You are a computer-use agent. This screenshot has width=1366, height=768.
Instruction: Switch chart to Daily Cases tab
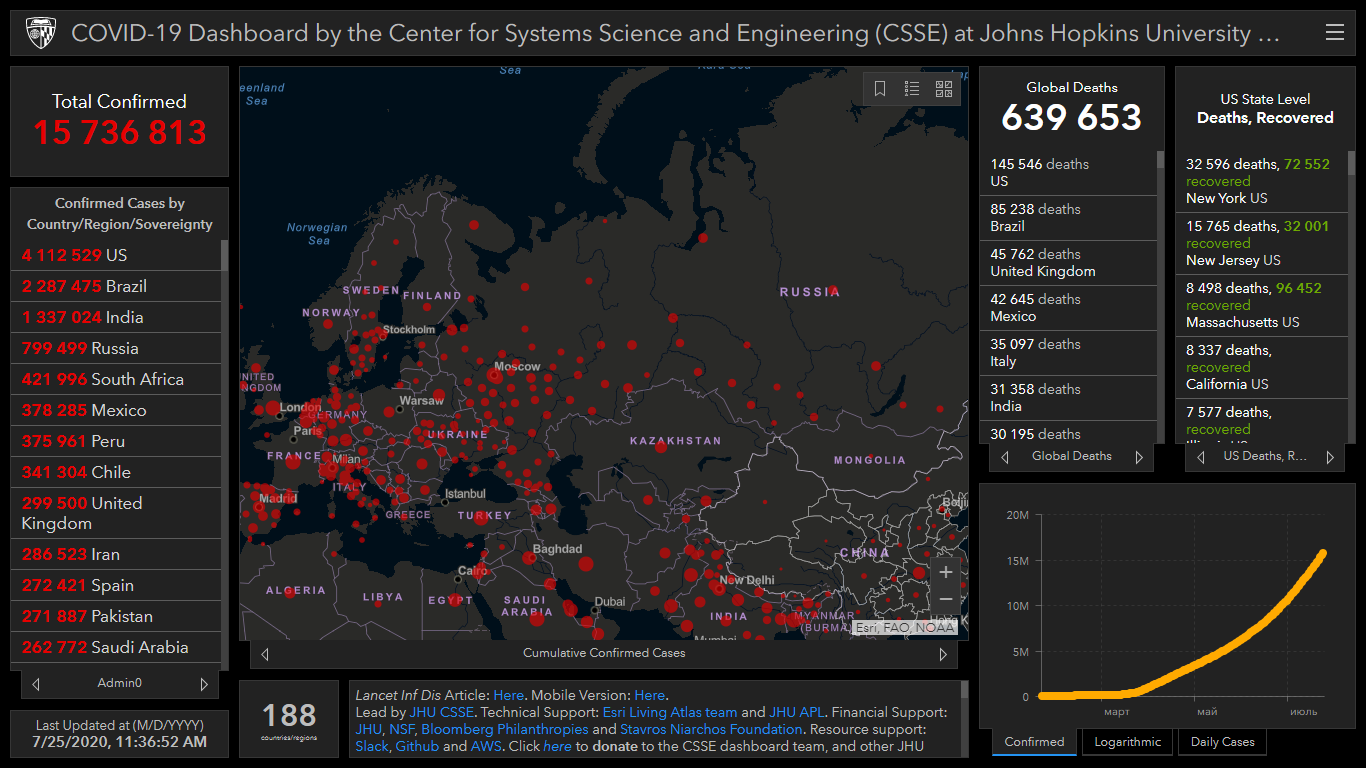1222,742
